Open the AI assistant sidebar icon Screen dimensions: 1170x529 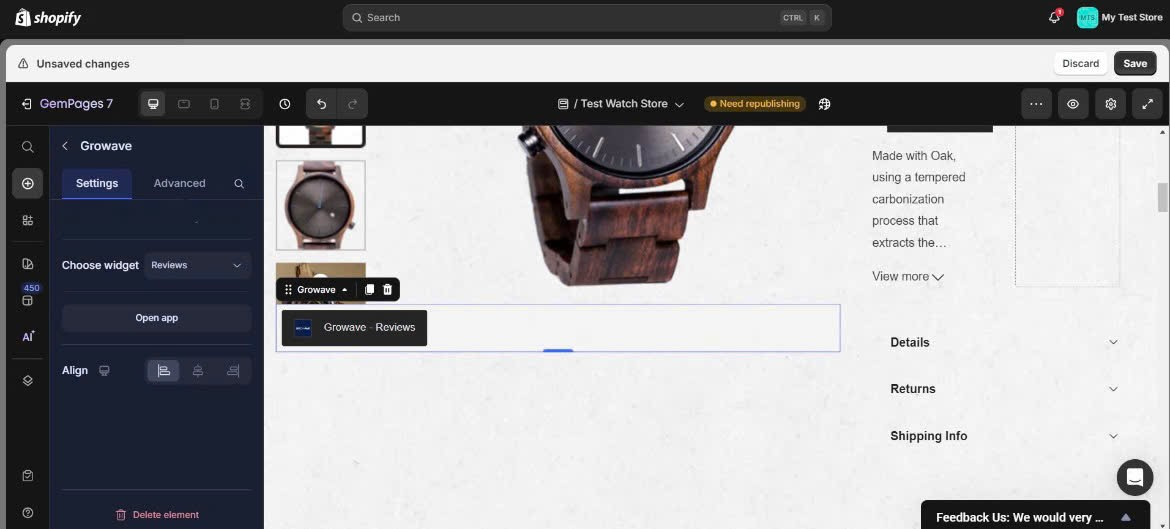click(x=28, y=337)
